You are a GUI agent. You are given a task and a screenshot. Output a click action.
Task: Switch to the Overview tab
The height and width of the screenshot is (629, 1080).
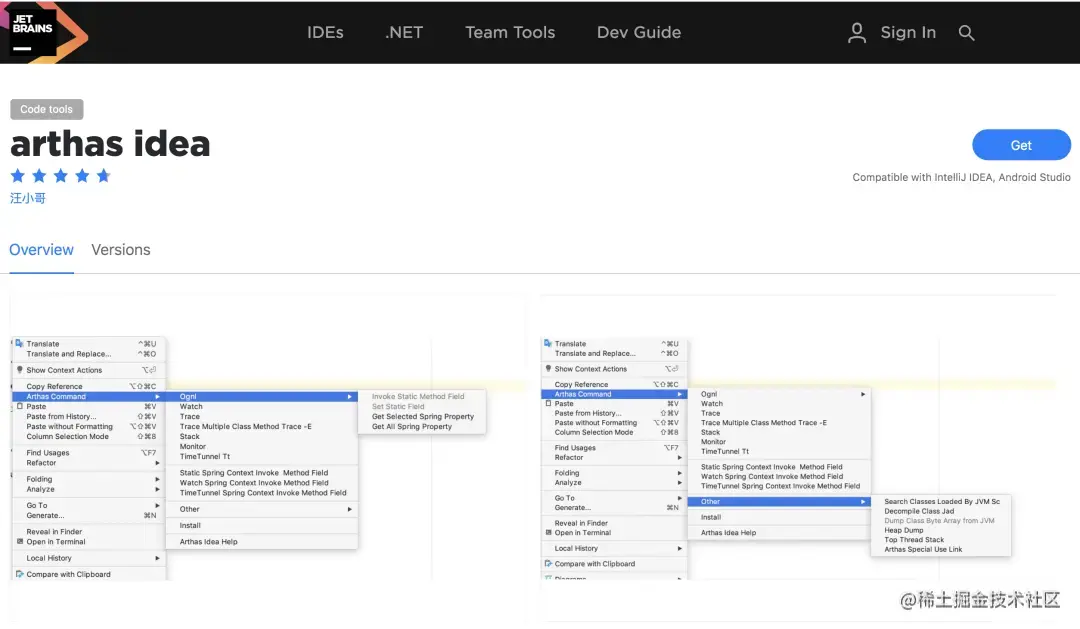coord(41,250)
